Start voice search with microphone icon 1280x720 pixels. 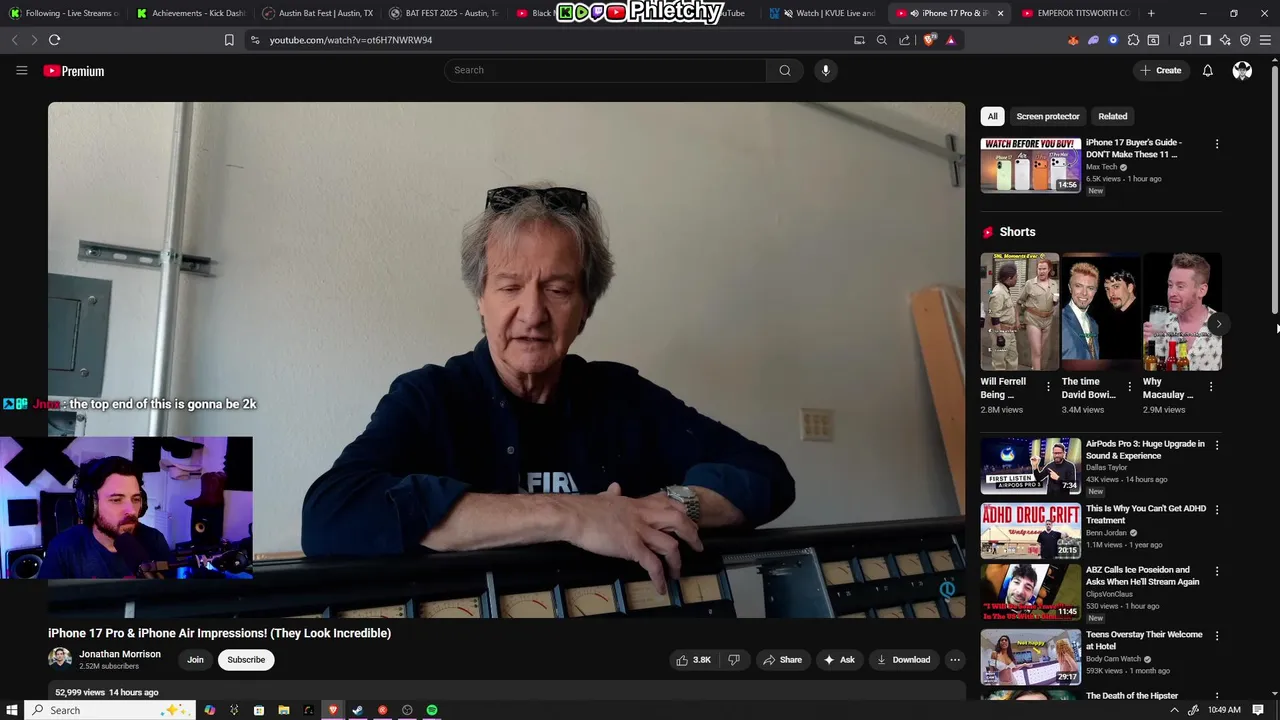point(825,70)
